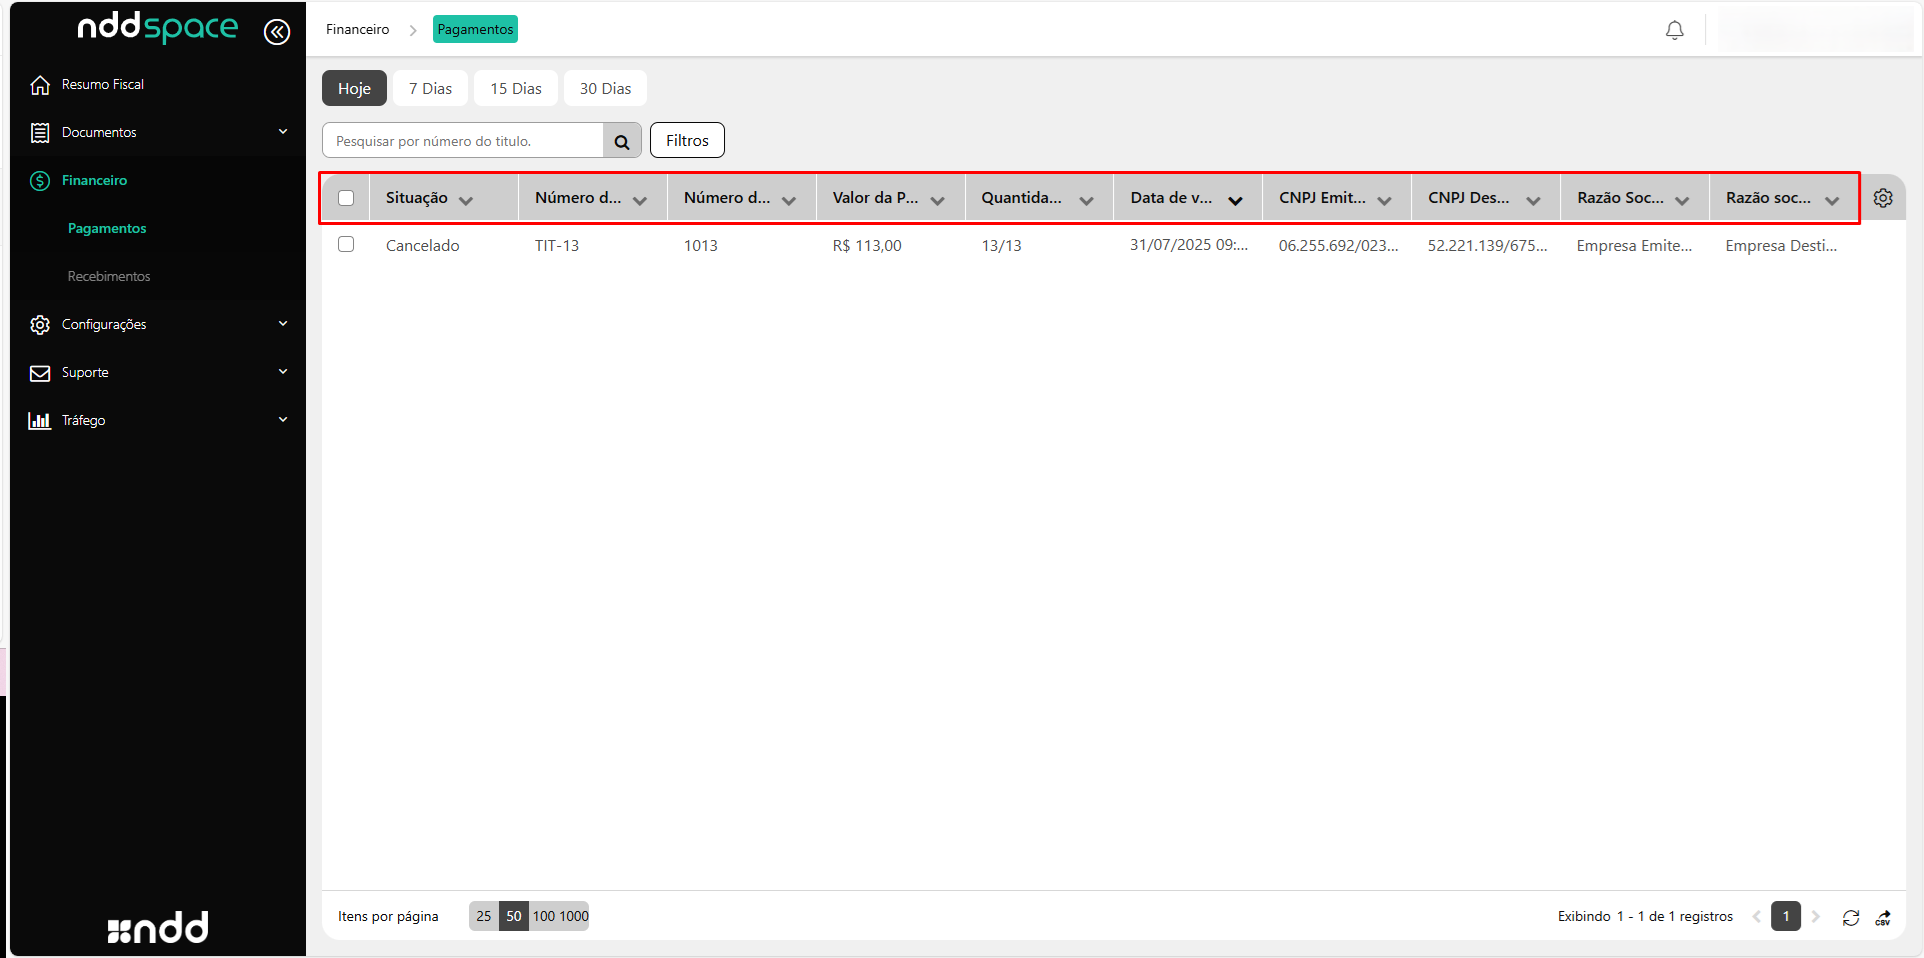1924x958 pixels.
Task: Open the Situação column dropdown arrow
Action: (466, 200)
